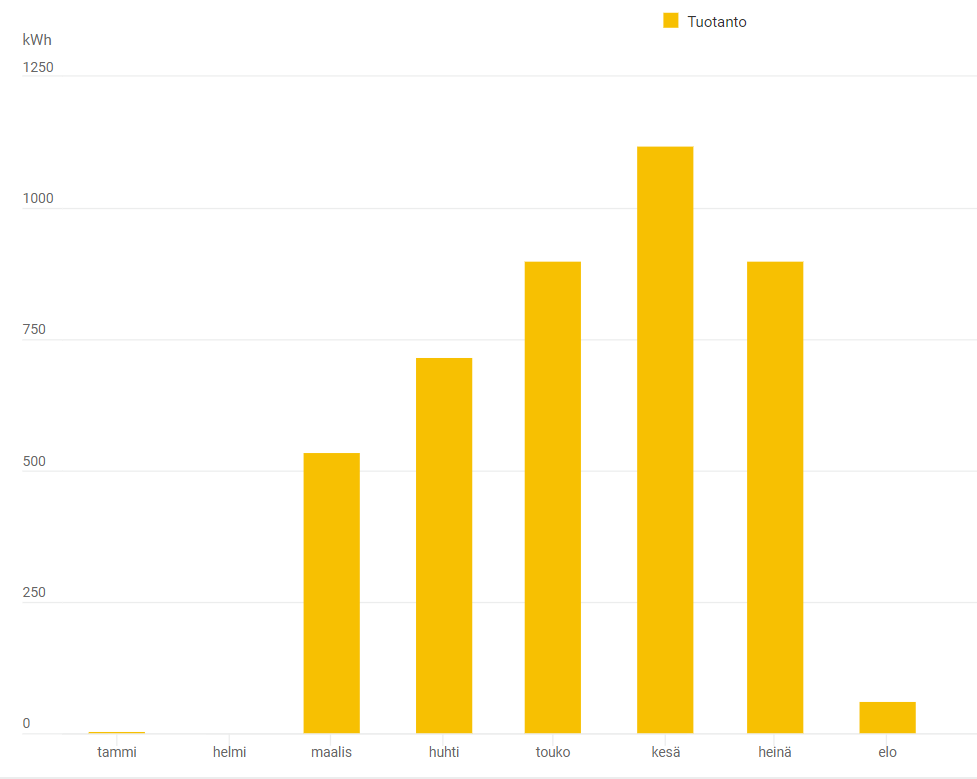The image size is (977, 779).
Task: Click the tiny tammi bar
Action: pyautogui.click(x=117, y=732)
